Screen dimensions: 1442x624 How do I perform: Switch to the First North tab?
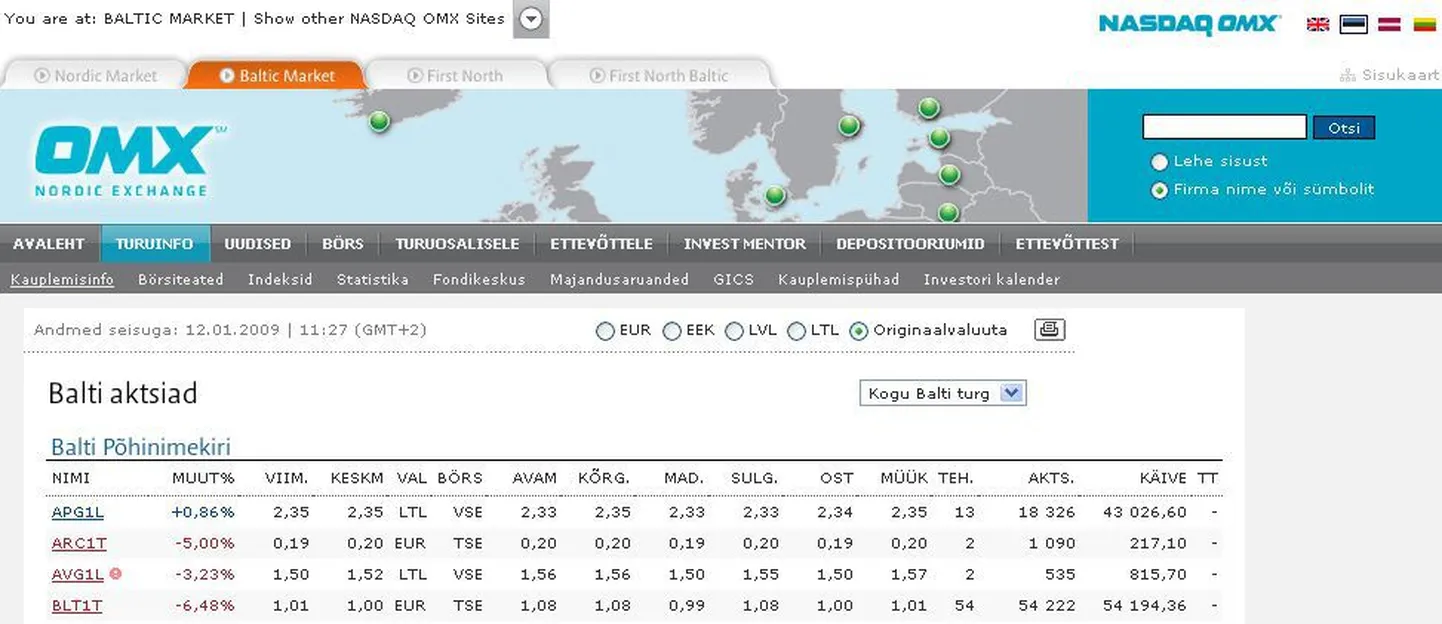[455, 75]
